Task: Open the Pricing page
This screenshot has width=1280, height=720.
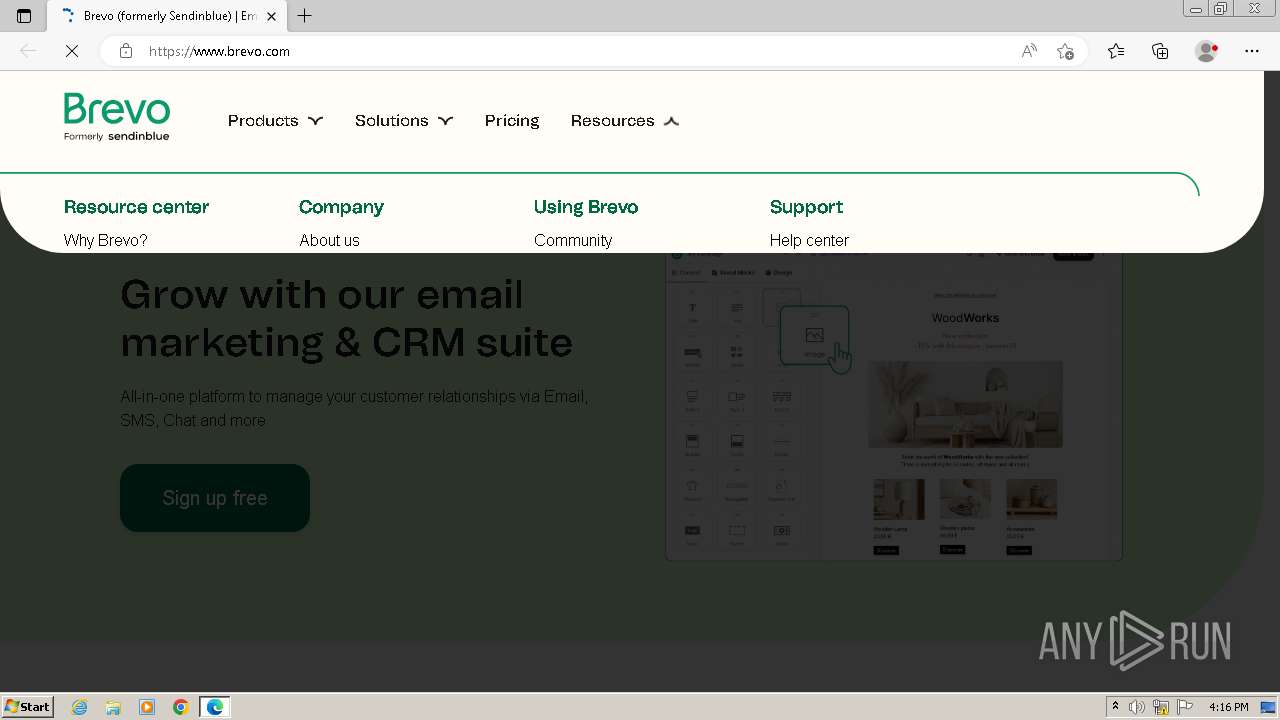Action: [x=512, y=121]
